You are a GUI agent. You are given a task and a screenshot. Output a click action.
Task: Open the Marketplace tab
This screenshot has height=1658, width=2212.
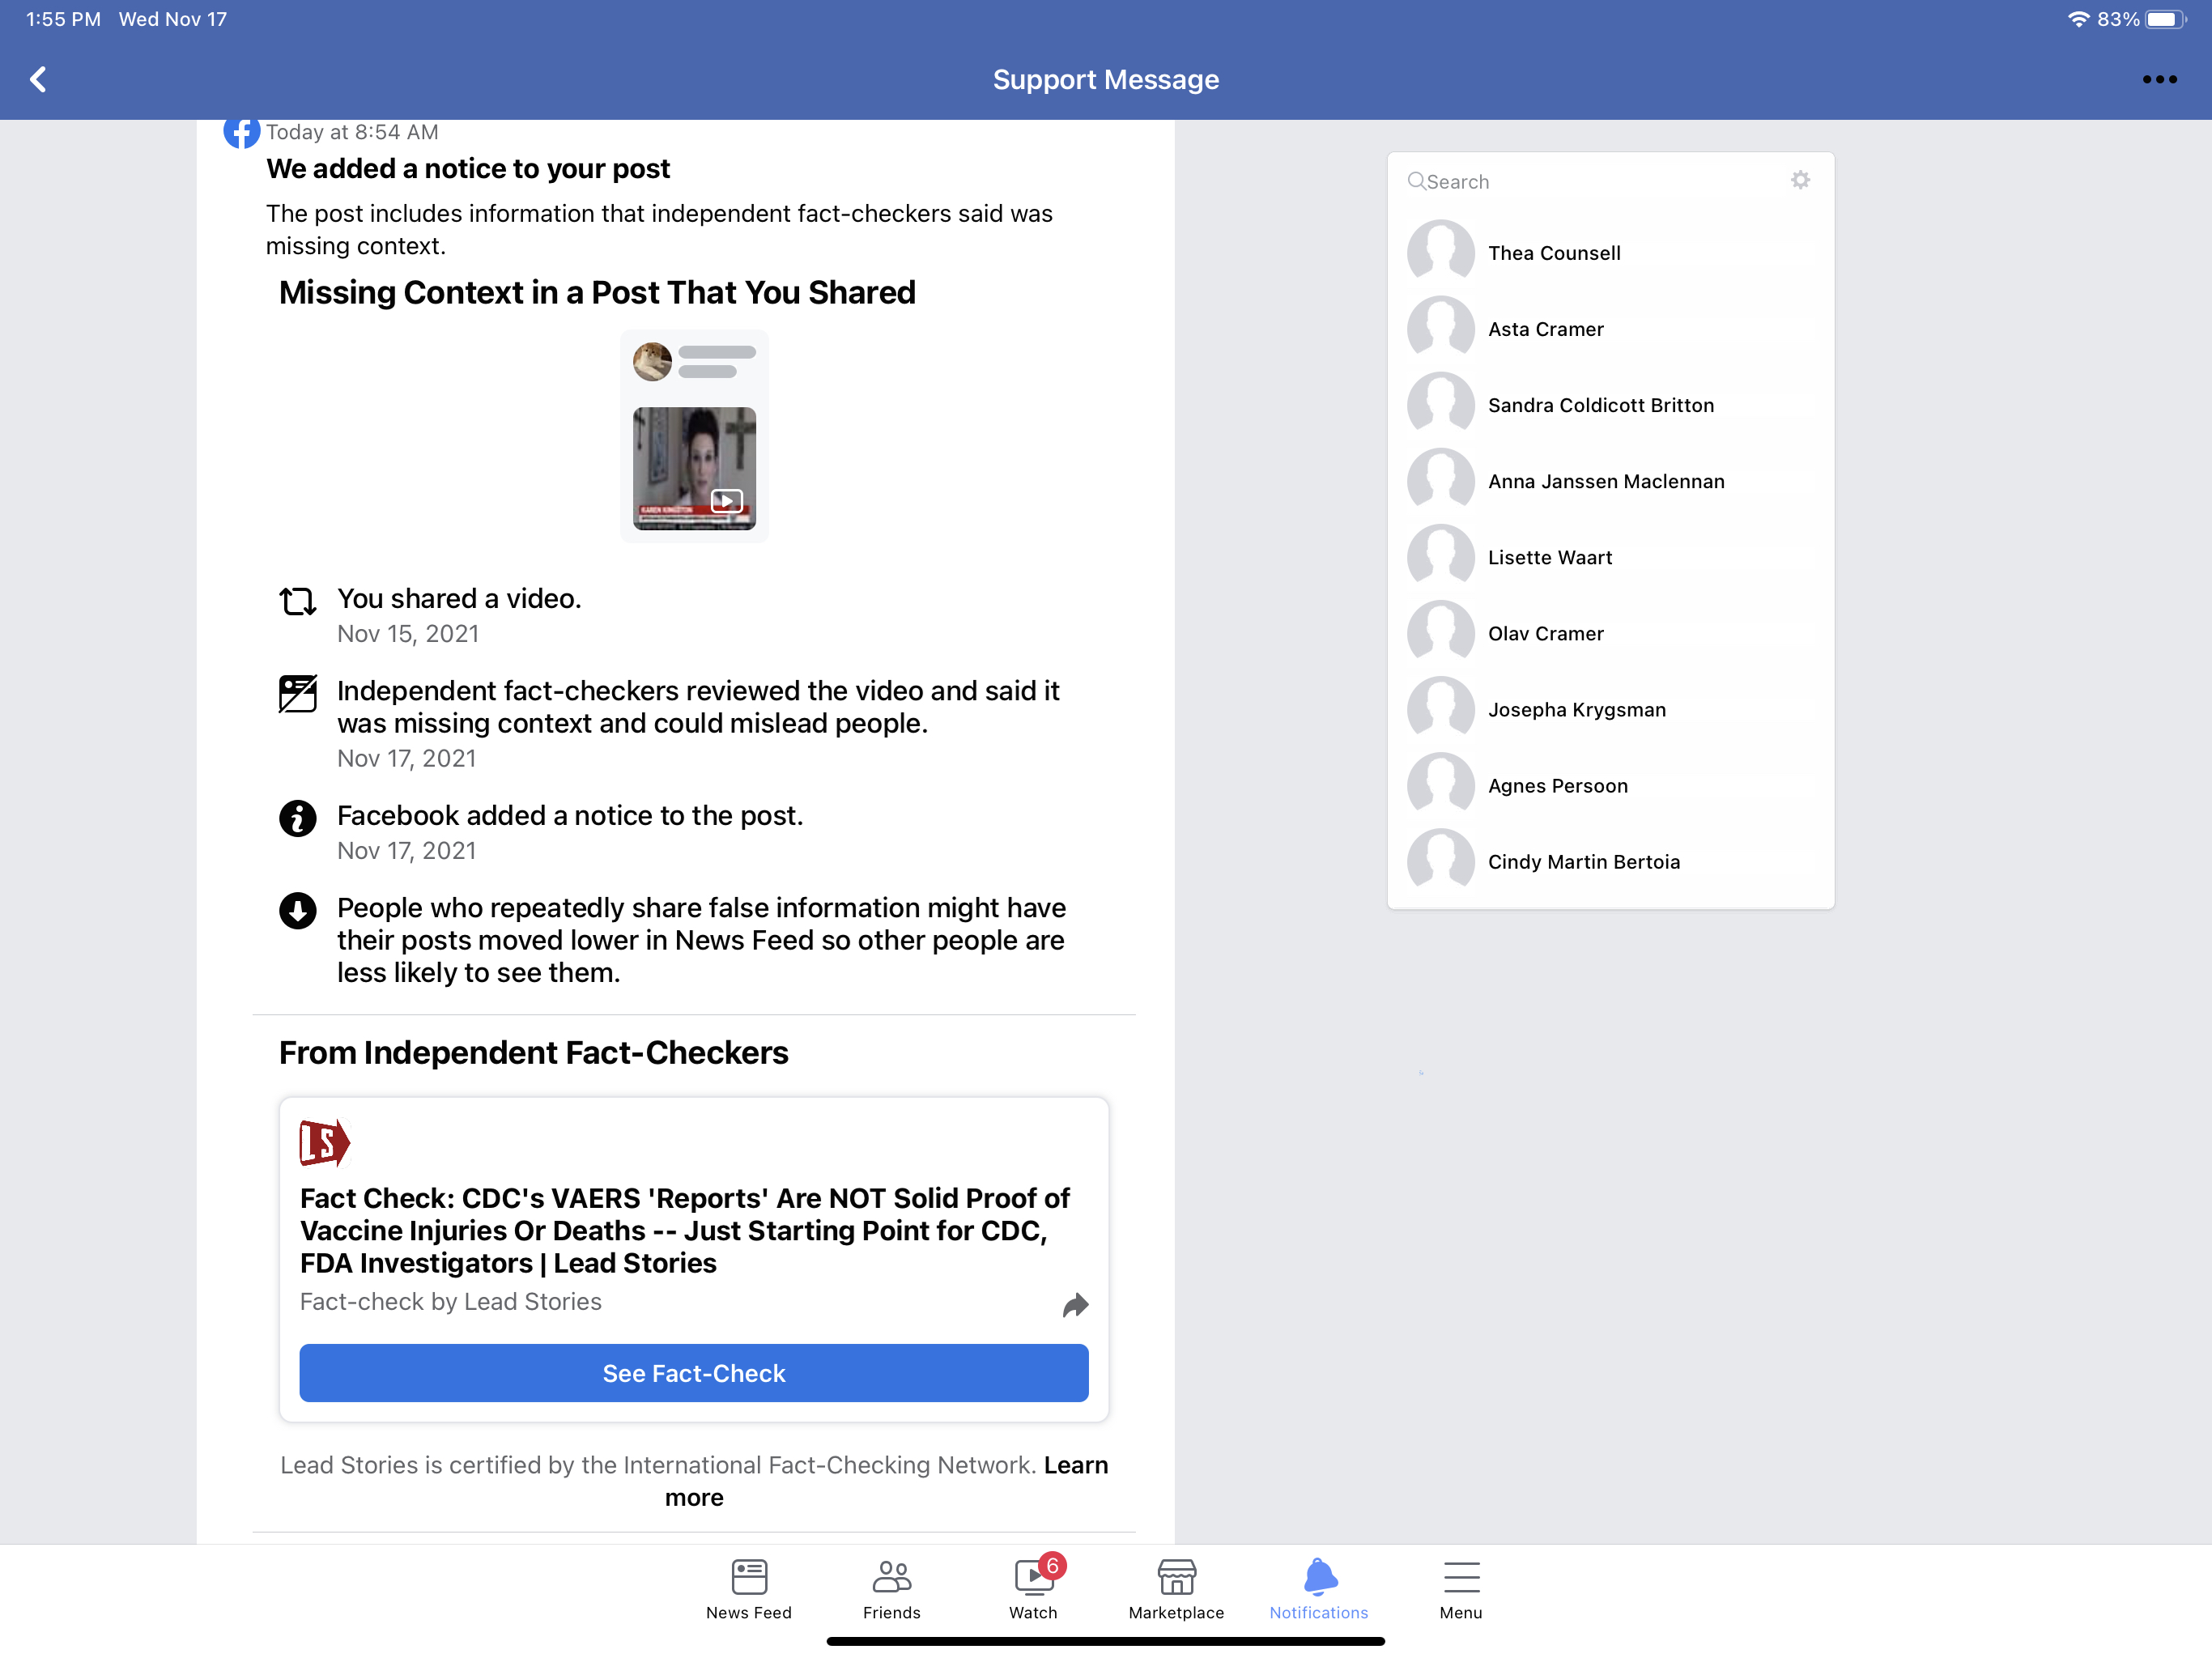1176,1589
